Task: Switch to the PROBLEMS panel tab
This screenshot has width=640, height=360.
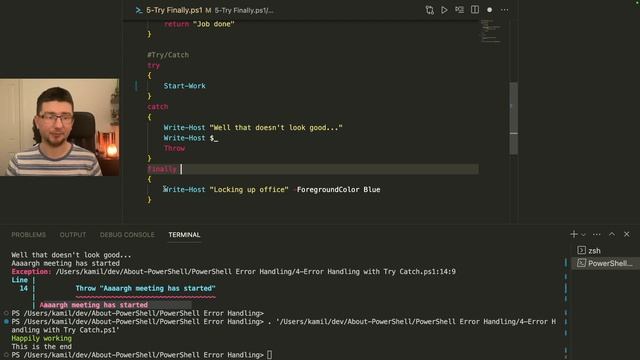Action: tap(29, 235)
